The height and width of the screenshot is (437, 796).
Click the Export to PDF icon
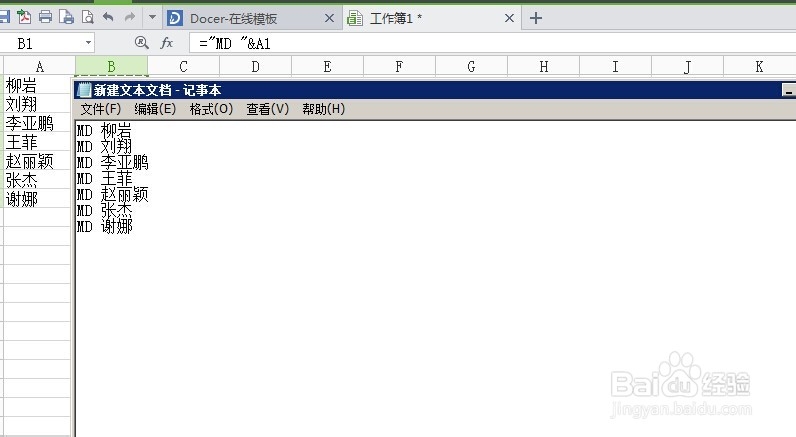tap(24, 17)
